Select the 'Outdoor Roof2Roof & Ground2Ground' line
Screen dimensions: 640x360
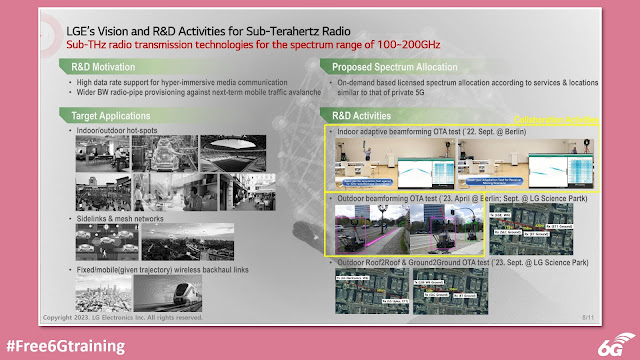coord(463,262)
